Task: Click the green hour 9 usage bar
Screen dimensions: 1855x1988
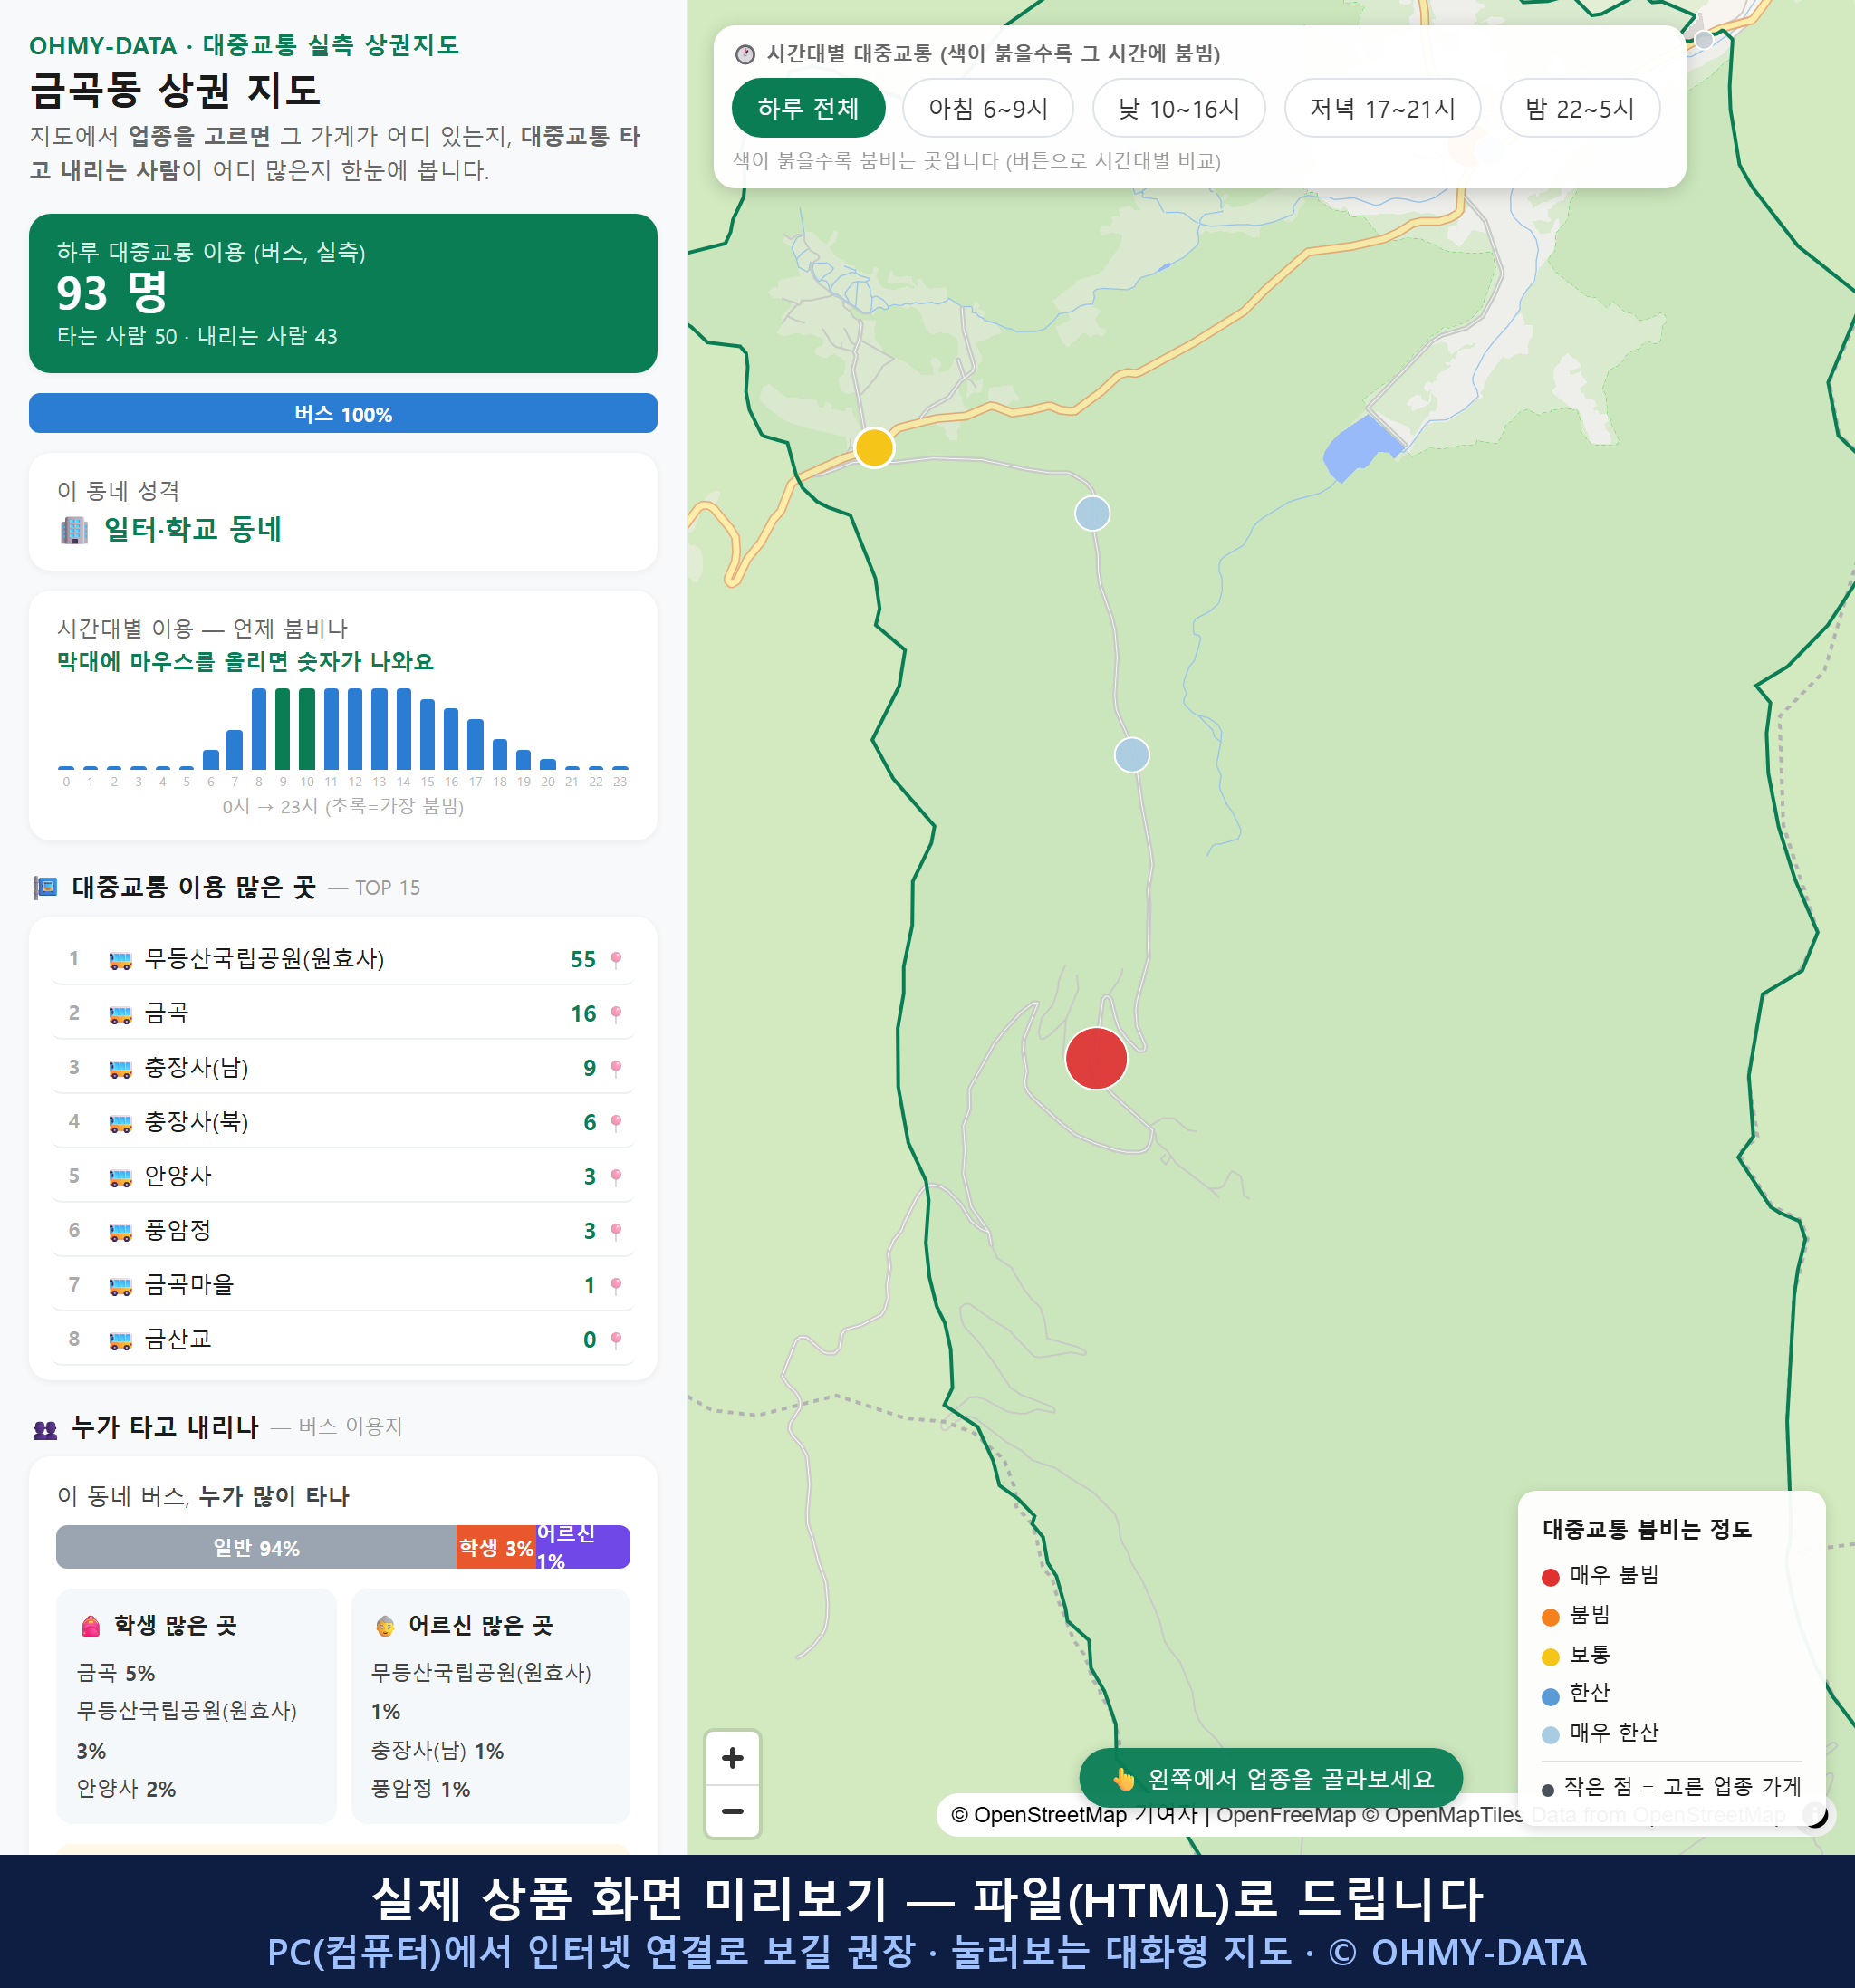Action: pos(283,728)
